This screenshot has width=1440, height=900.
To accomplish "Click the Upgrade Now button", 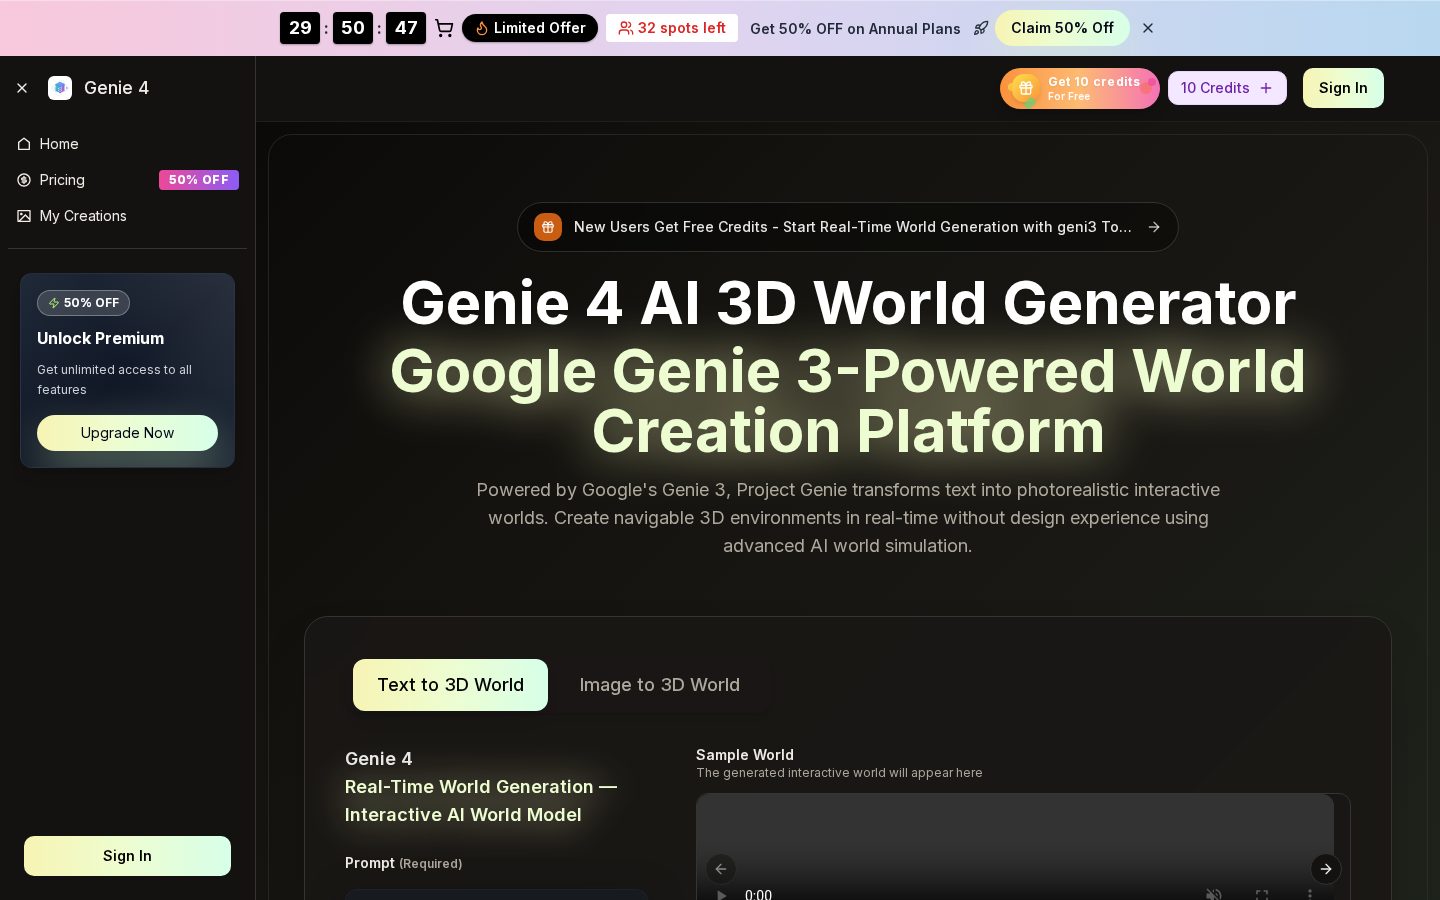I will [x=127, y=433].
